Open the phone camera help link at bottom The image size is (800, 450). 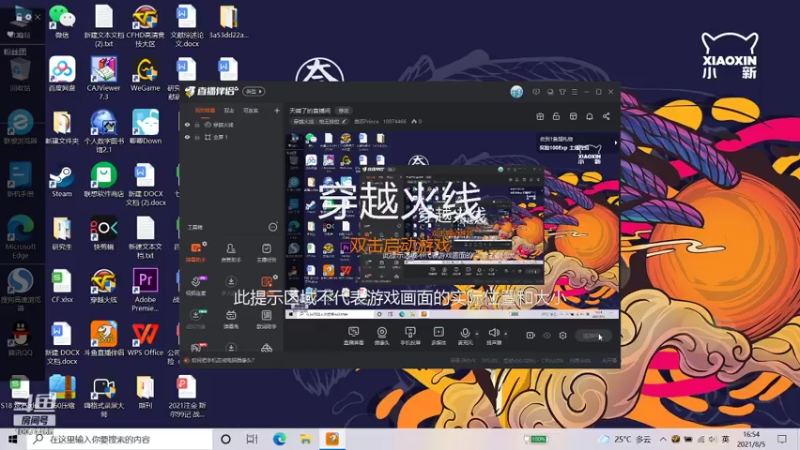[223, 360]
